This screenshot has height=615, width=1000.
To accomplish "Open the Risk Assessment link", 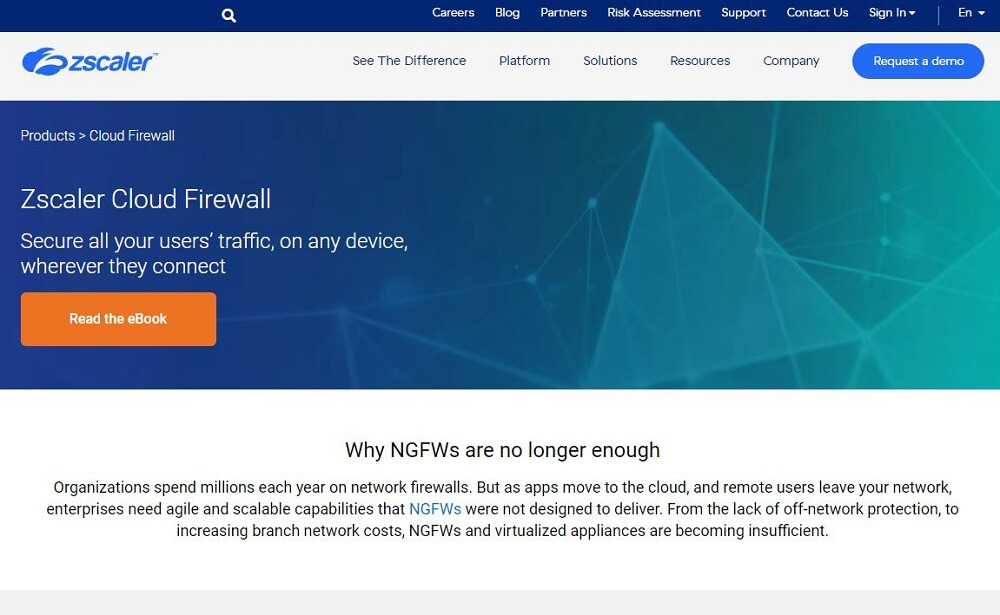I will pyautogui.click(x=654, y=13).
